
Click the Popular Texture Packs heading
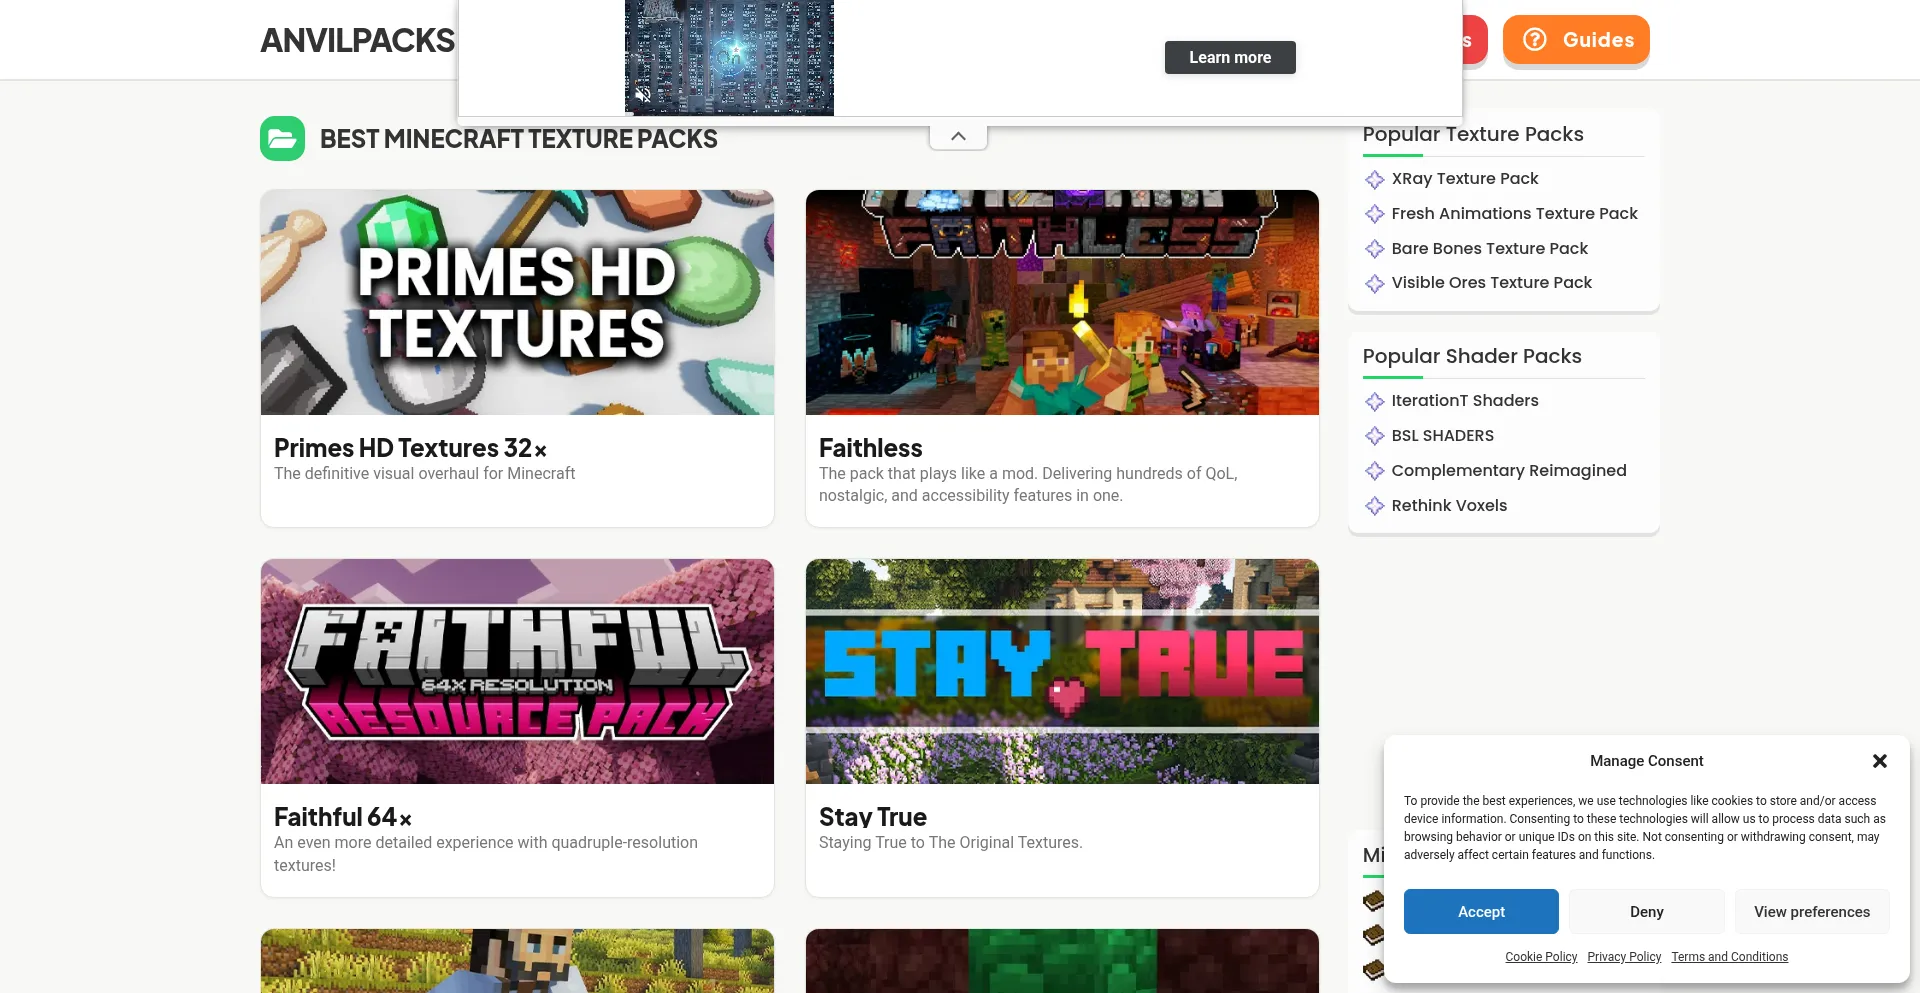(x=1472, y=134)
